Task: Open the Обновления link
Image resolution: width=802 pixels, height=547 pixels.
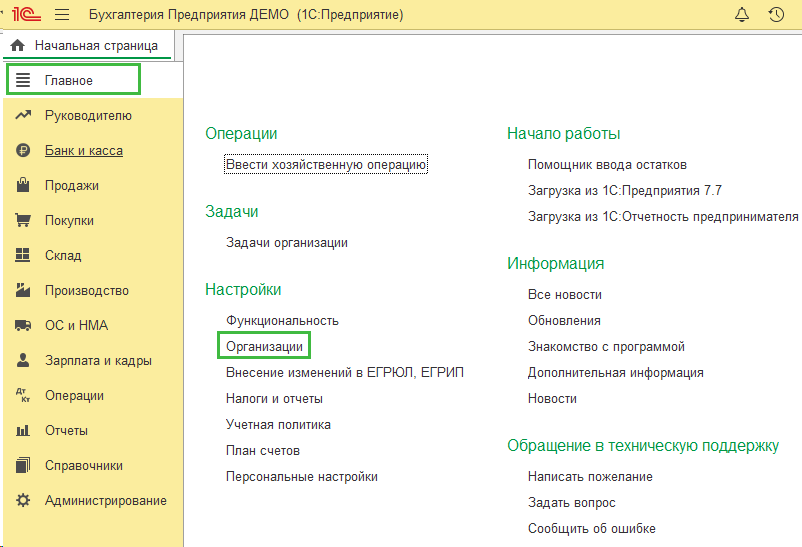Action: (x=564, y=321)
